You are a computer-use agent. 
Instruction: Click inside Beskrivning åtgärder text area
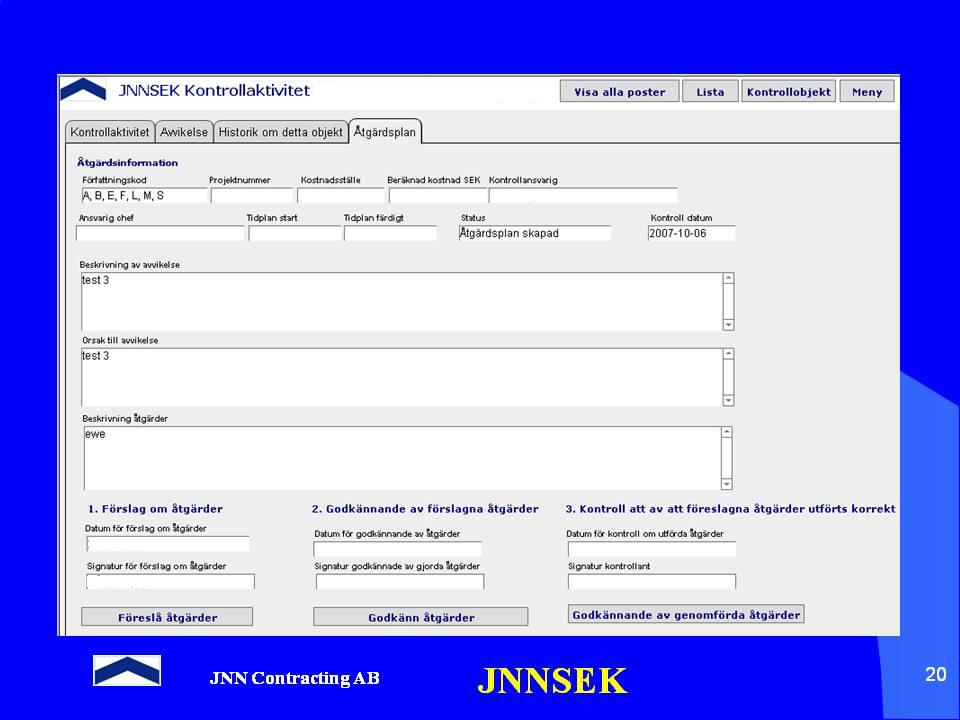tap(402, 458)
